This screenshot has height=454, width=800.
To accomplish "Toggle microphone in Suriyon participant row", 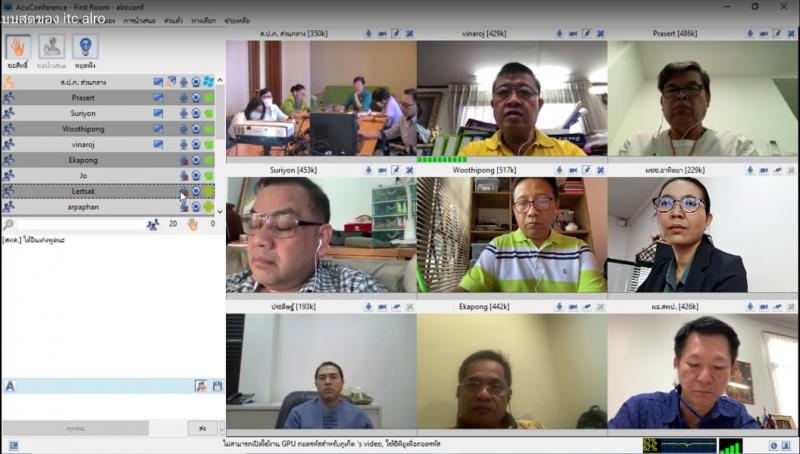I will coord(184,113).
